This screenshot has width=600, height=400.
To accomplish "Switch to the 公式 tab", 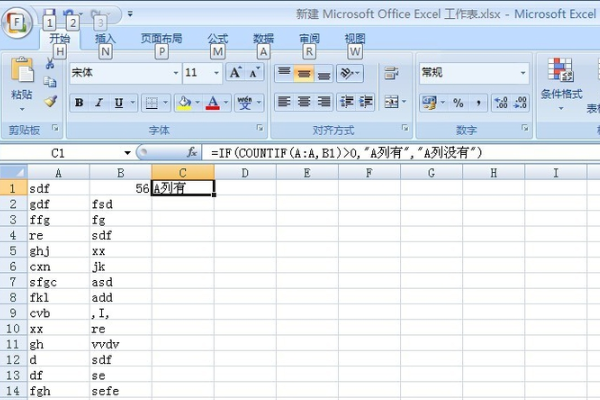I will [218, 38].
